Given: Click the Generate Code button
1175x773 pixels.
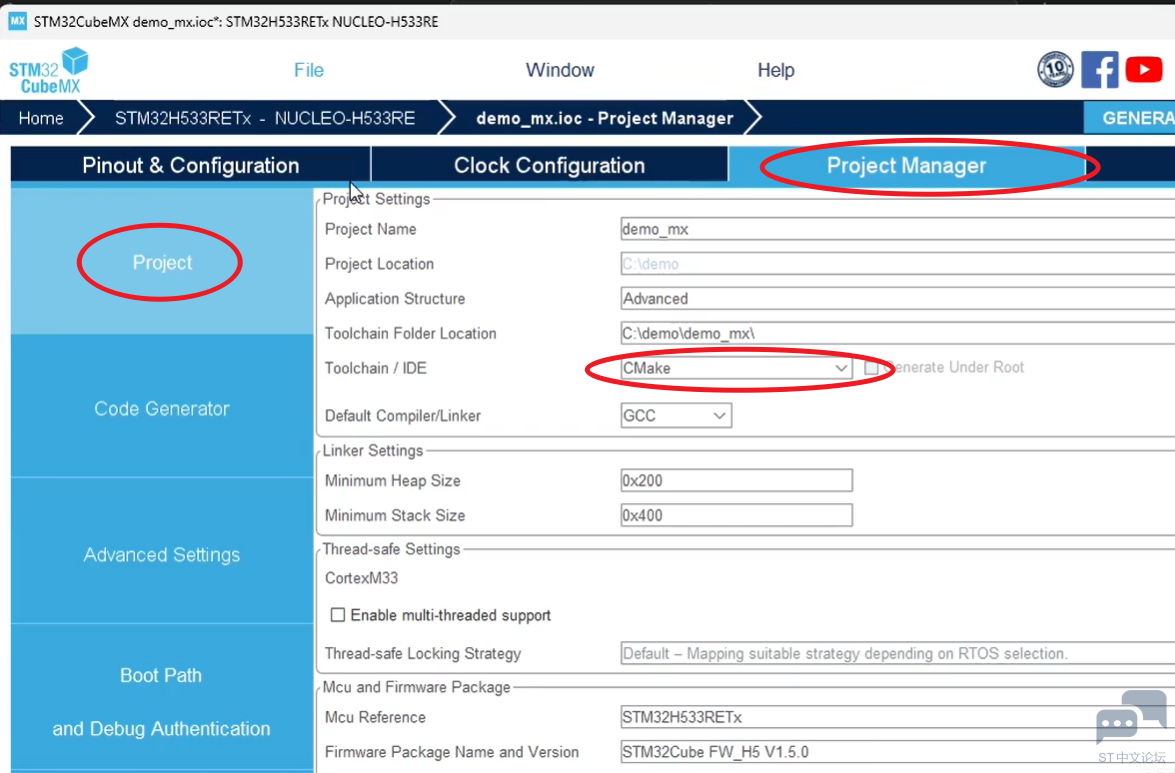Looking at the screenshot, I should coord(1130,118).
